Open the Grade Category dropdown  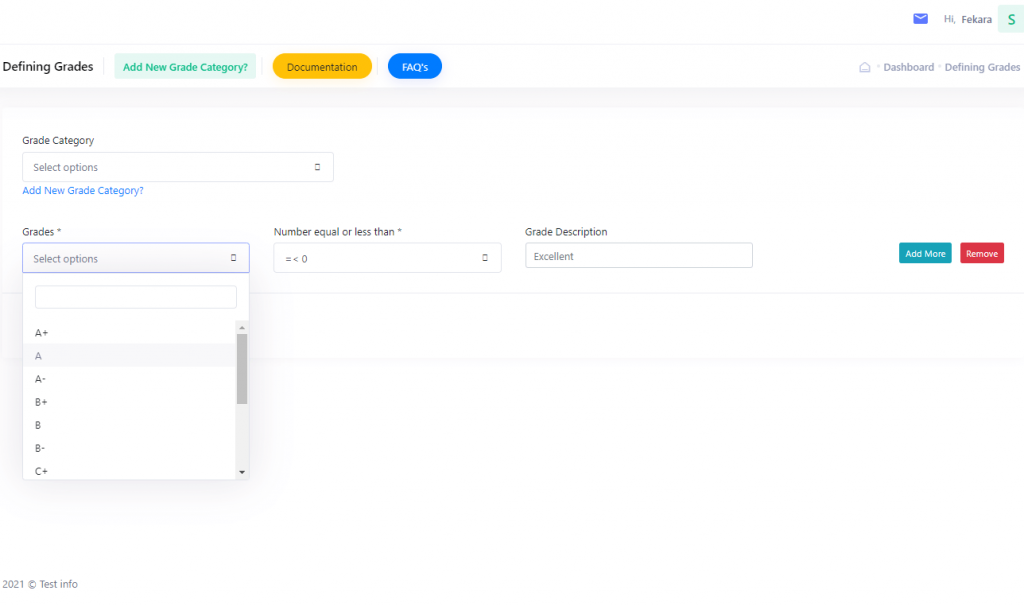coord(178,167)
